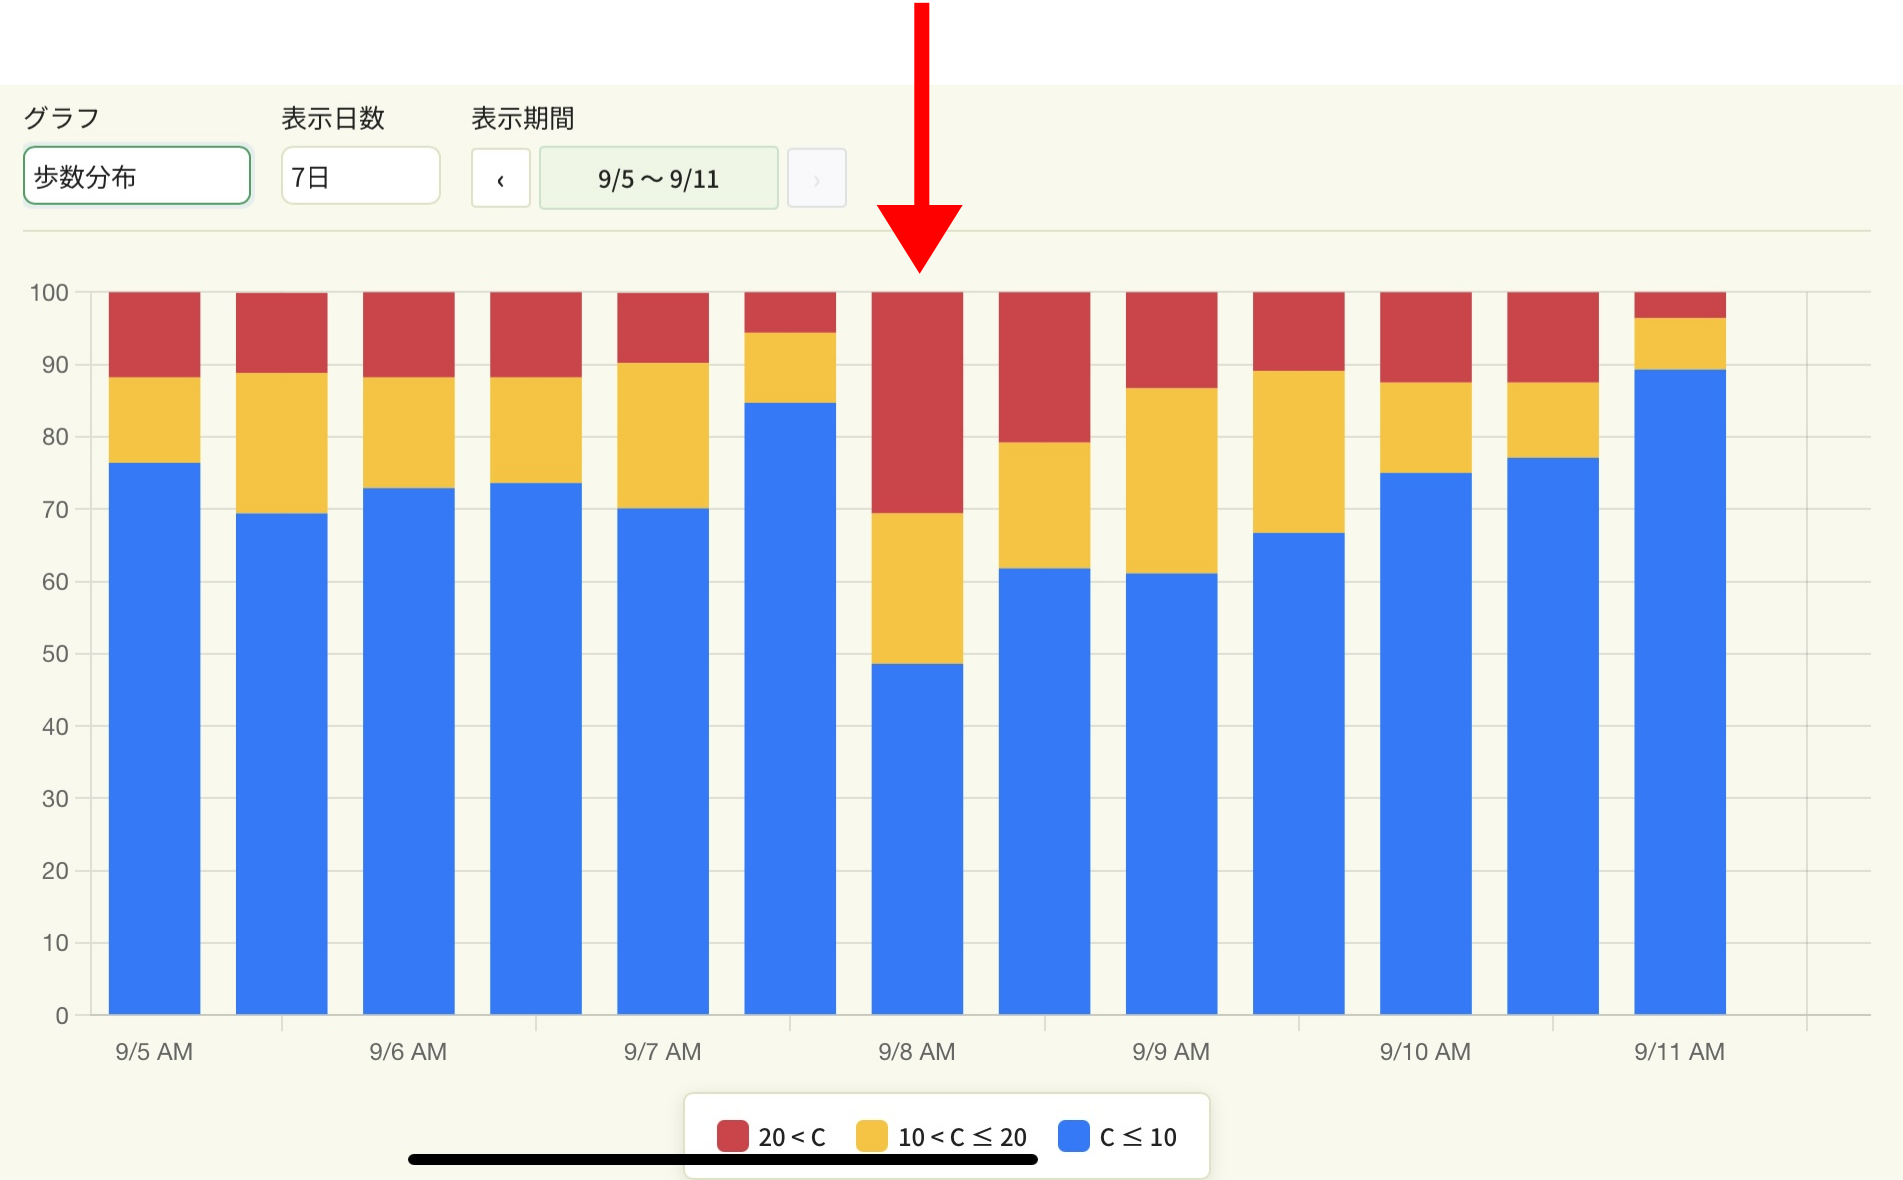Select yellow segment of the 9/9 AM bar

1171,480
